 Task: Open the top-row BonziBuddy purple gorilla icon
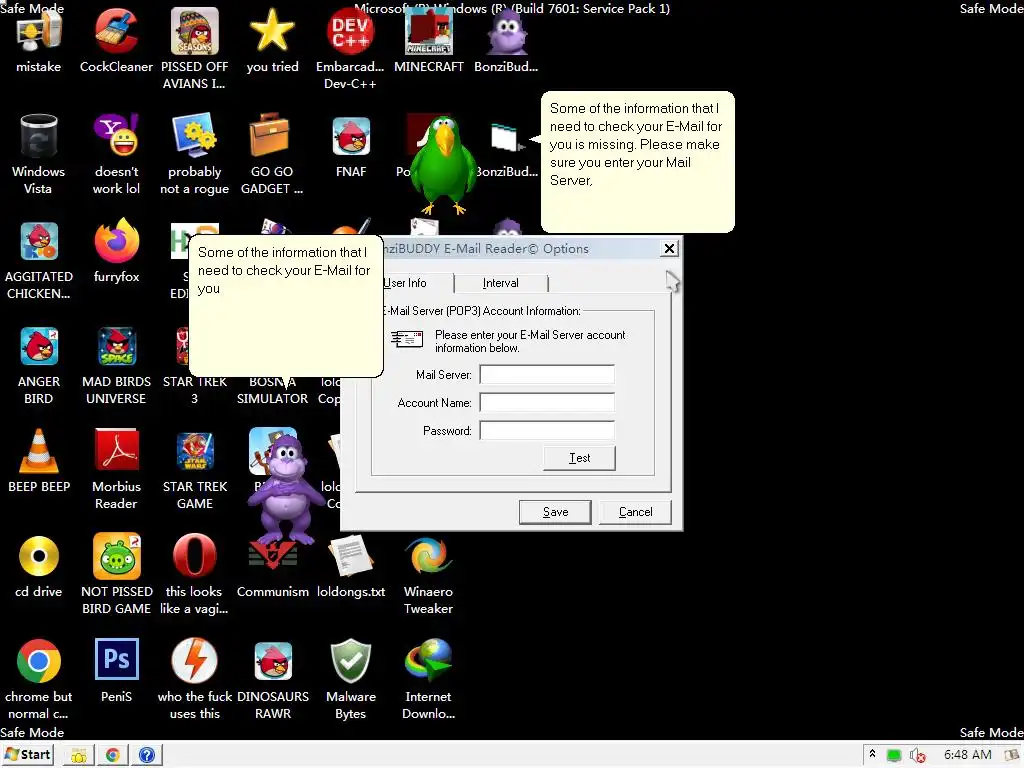tap(507, 33)
